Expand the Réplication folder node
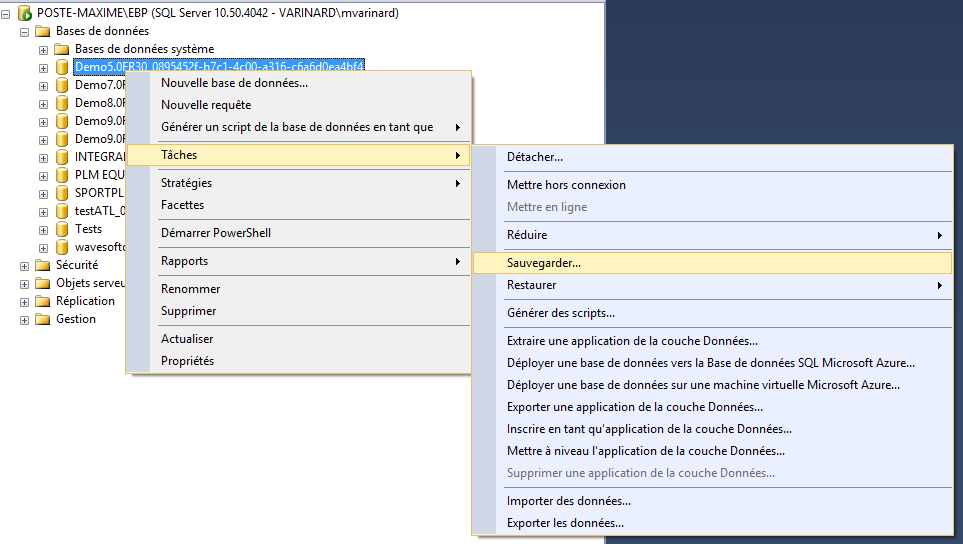This screenshot has width=963, height=544. (x=25, y=301)
